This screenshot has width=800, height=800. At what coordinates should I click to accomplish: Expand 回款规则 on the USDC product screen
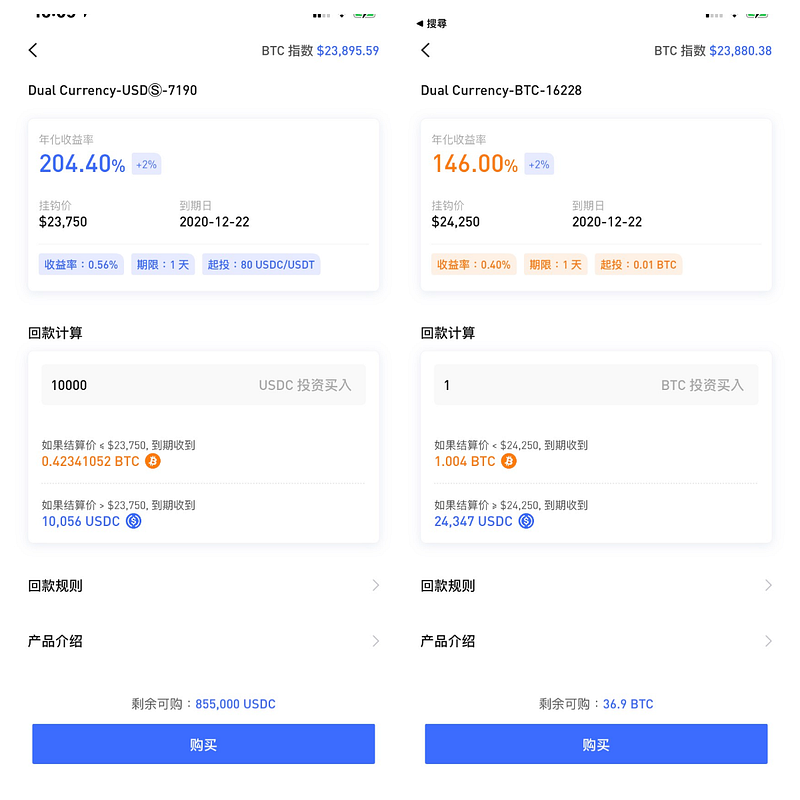click(204, 585)
